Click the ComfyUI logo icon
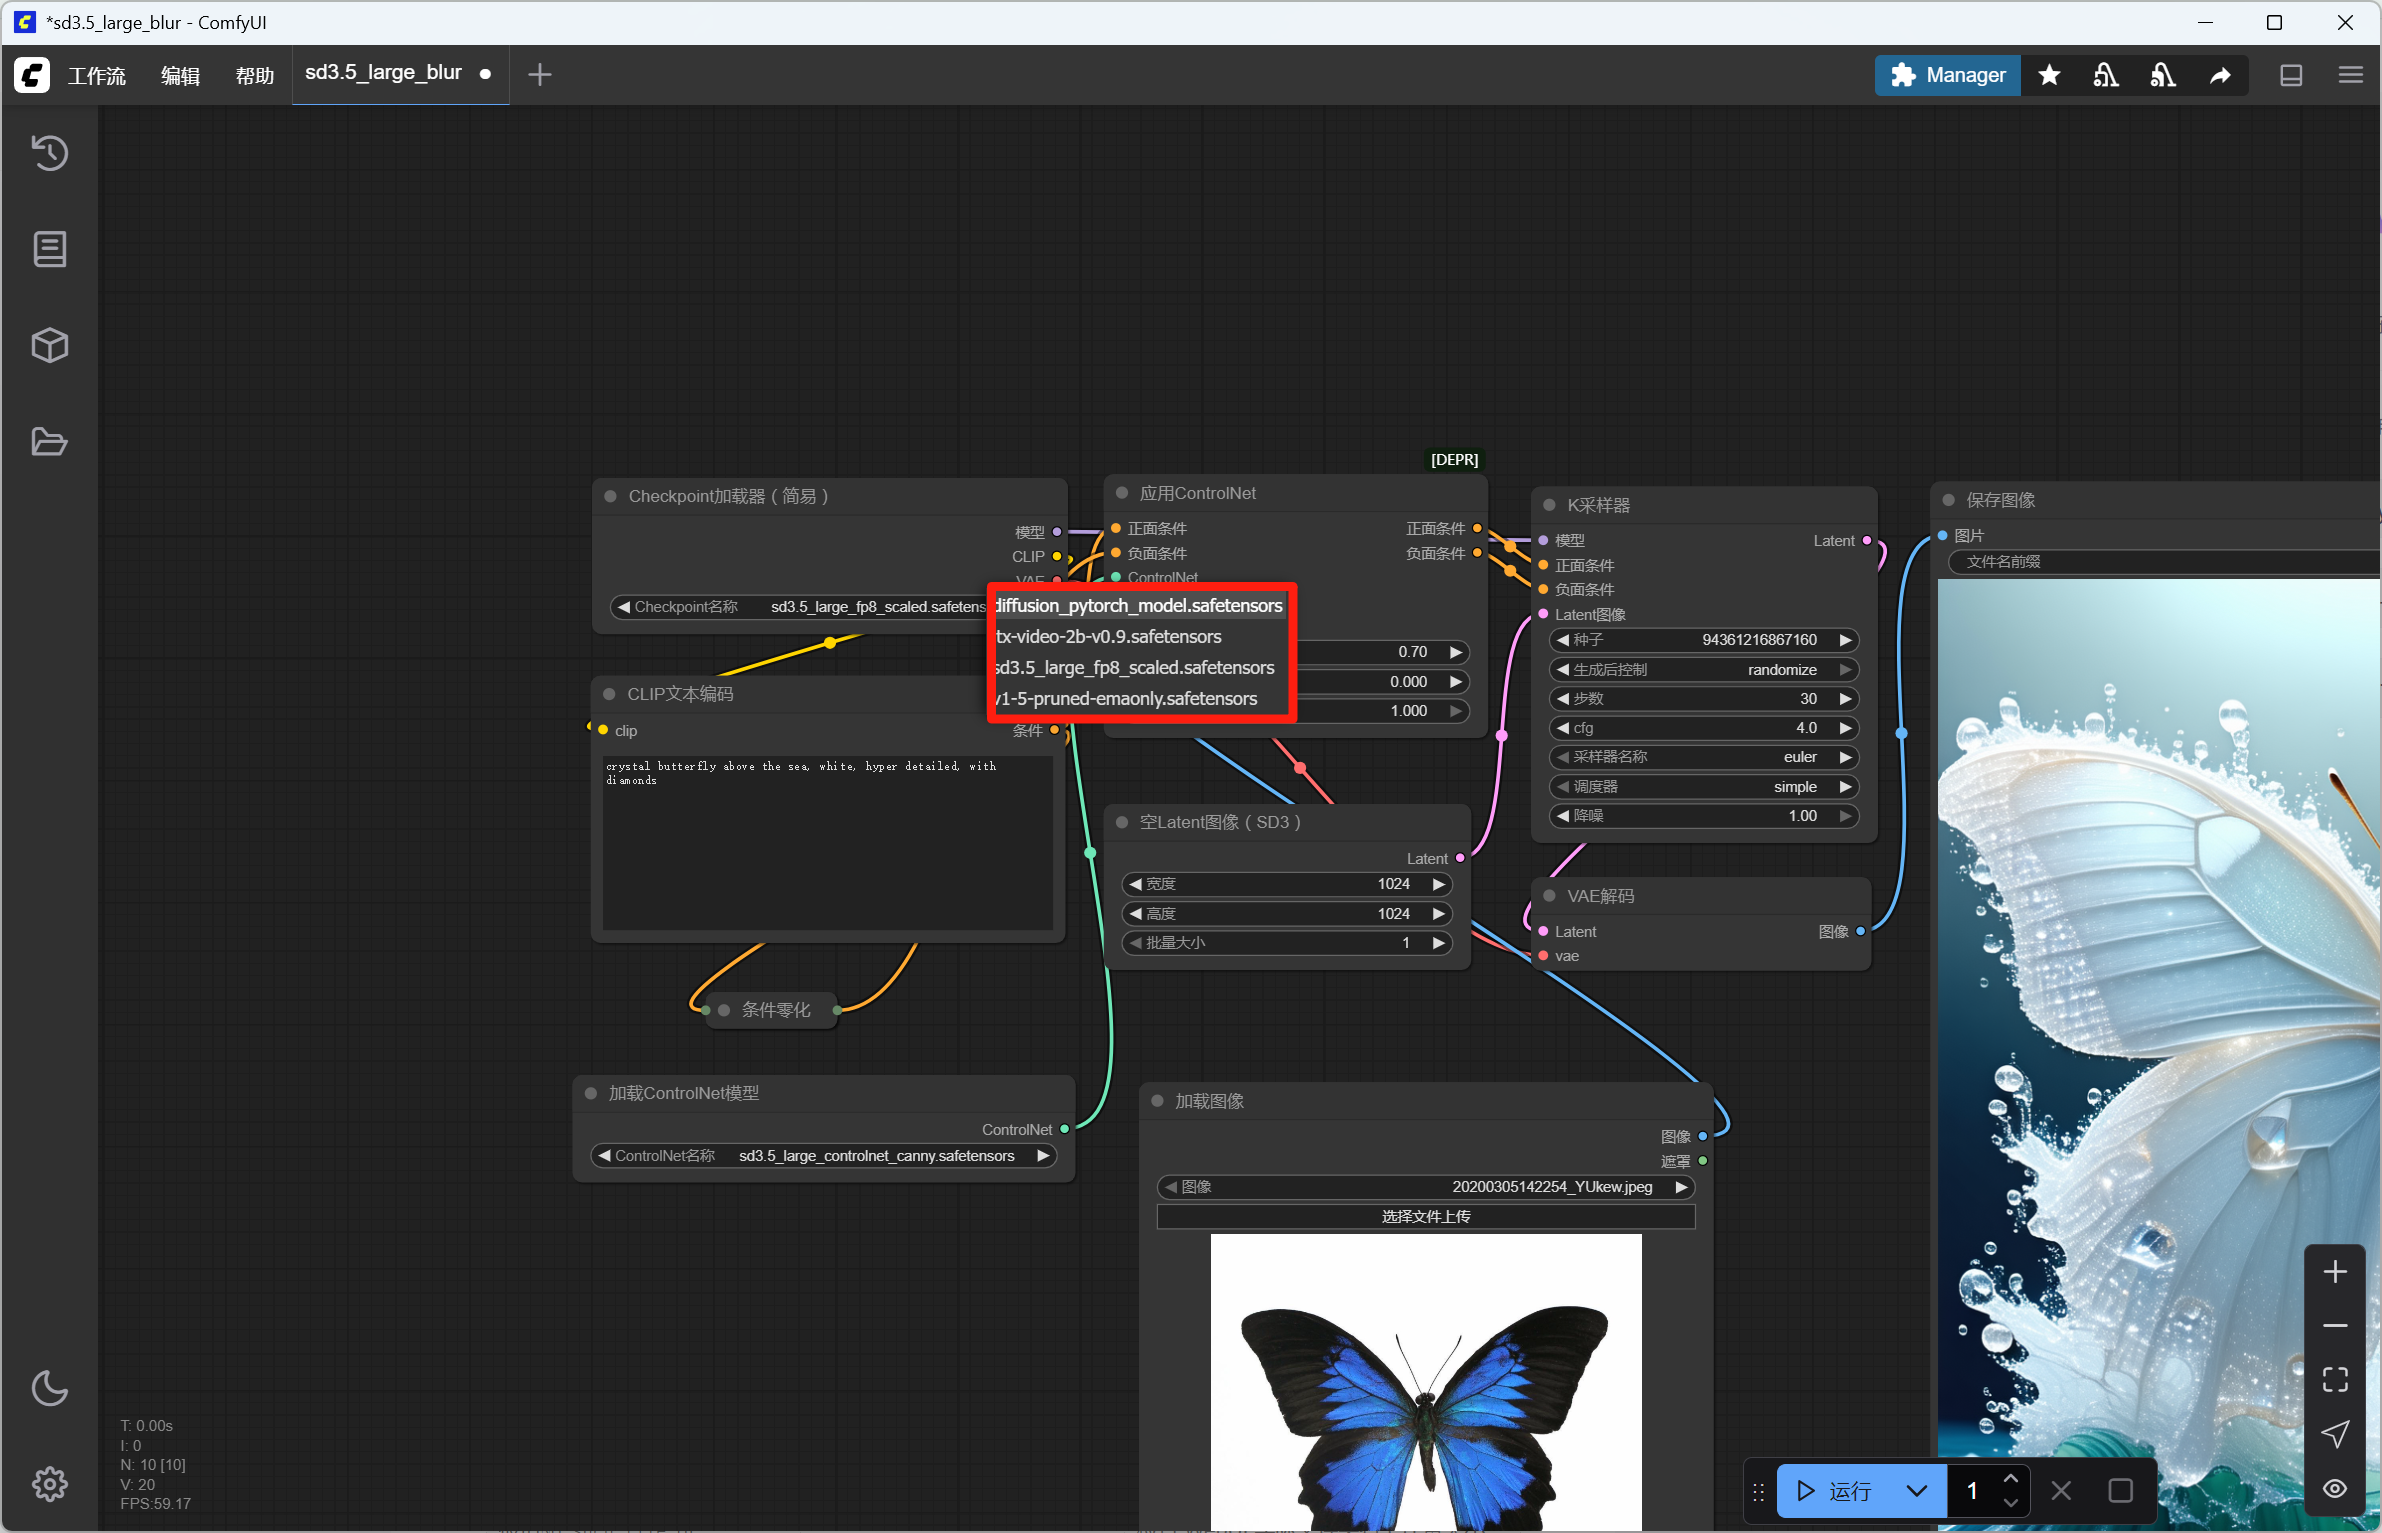This screenshot has height=1533, width=2382. click(x=32, y=75)
